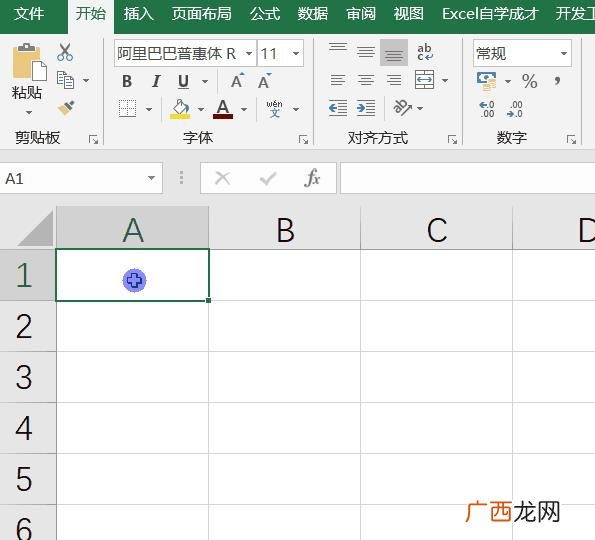Open Excel自学成才 tab
The height and width of the screenshot is (540, 595).
pyautogui.click(x=490, y=14)
